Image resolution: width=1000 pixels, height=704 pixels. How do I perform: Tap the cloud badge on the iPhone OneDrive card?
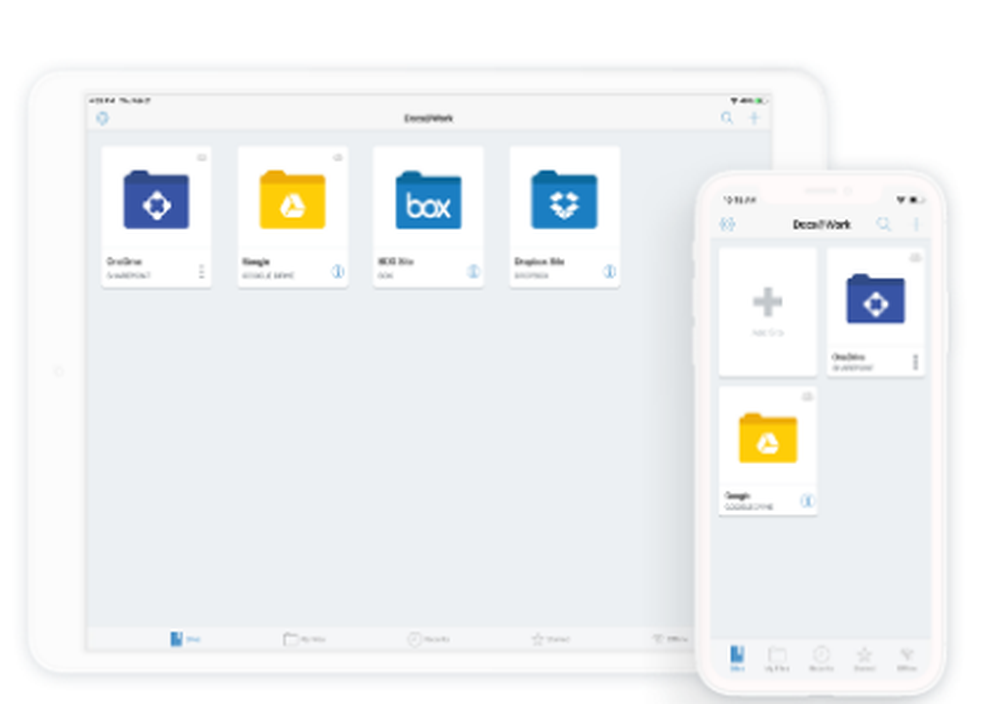click(x=915, y=258)
